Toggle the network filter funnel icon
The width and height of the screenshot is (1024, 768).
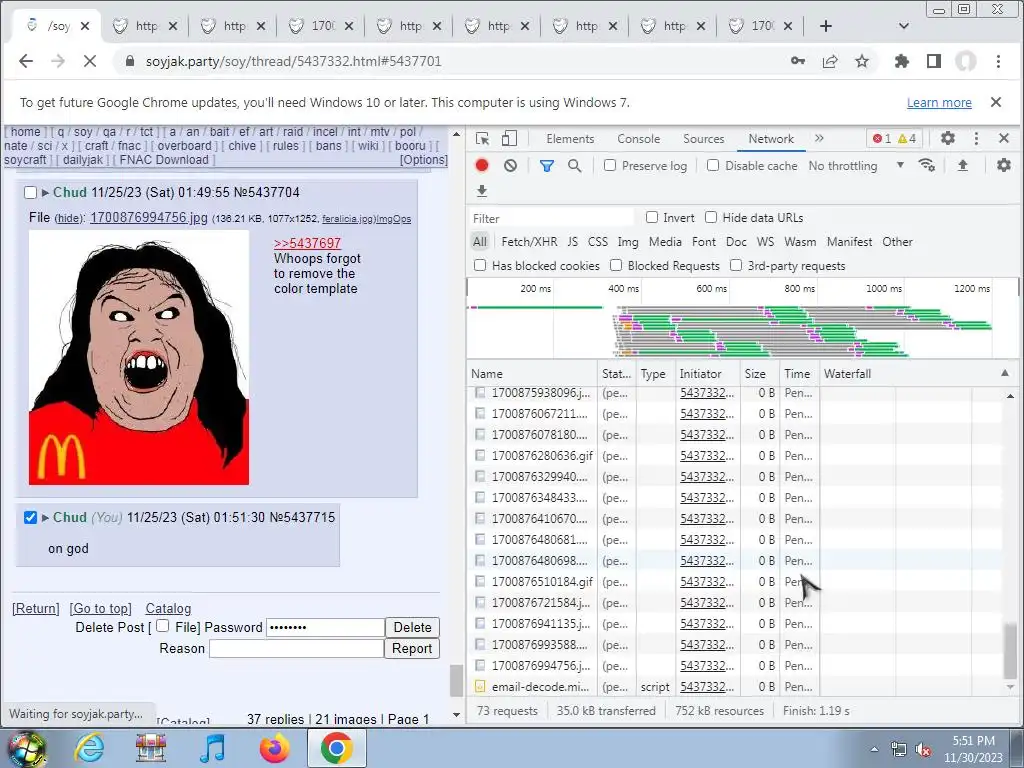click(547, 166)
